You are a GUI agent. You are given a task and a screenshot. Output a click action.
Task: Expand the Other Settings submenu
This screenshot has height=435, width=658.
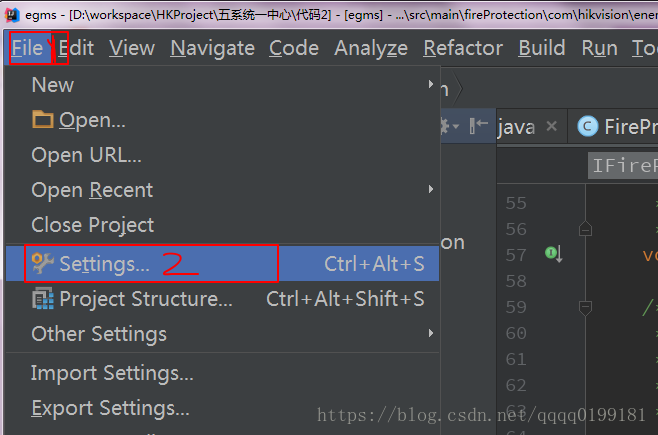click(x=431, y=333)
